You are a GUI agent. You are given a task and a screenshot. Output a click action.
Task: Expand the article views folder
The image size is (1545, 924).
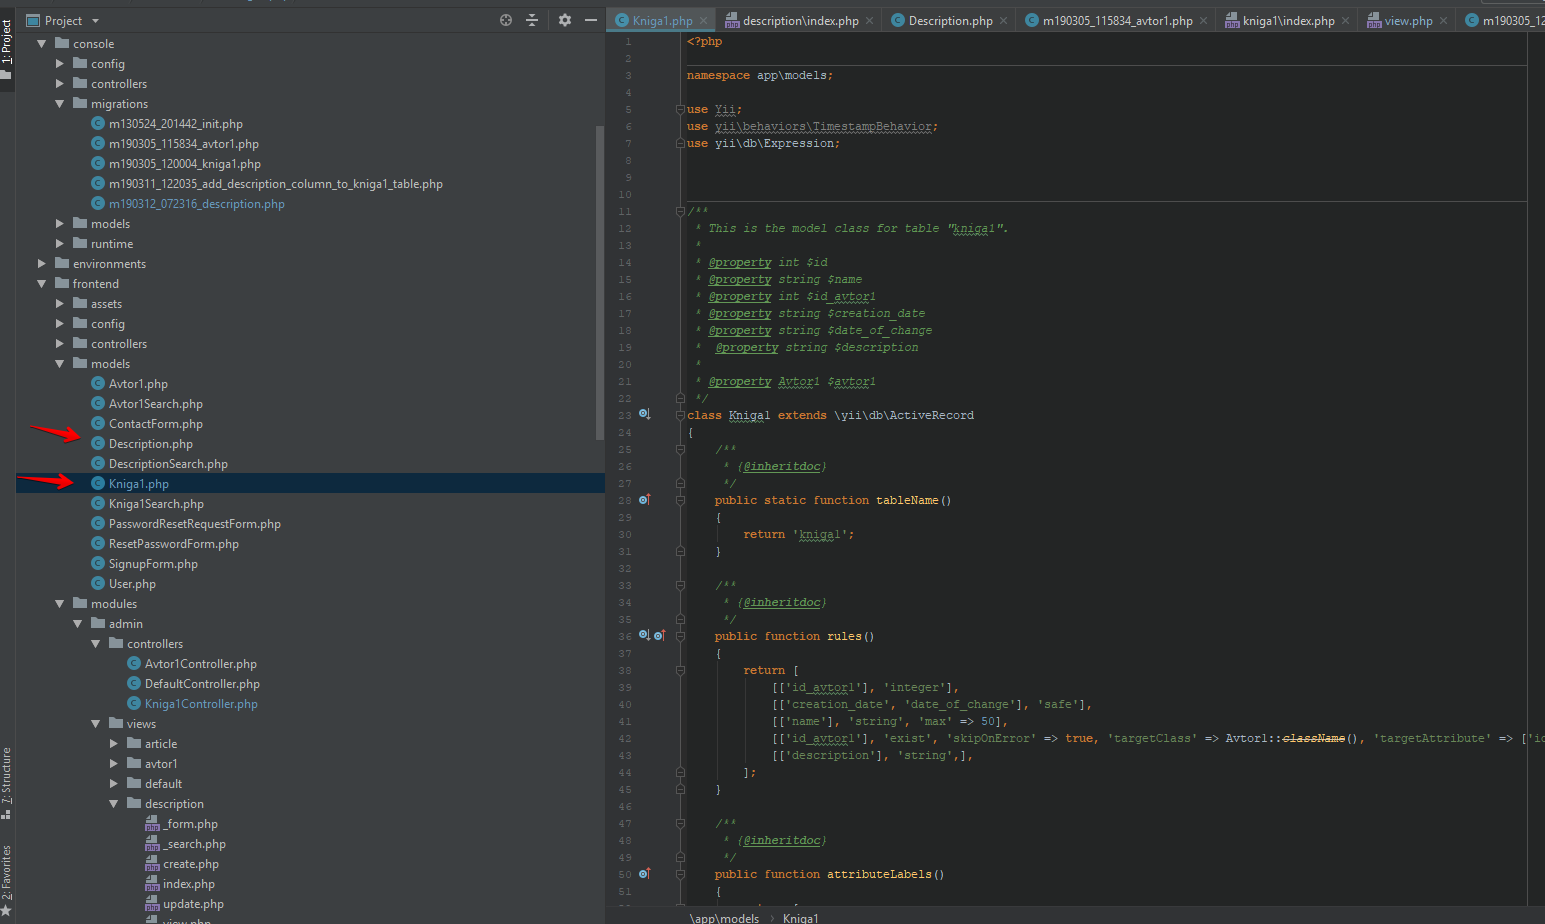tap(114, 744)
